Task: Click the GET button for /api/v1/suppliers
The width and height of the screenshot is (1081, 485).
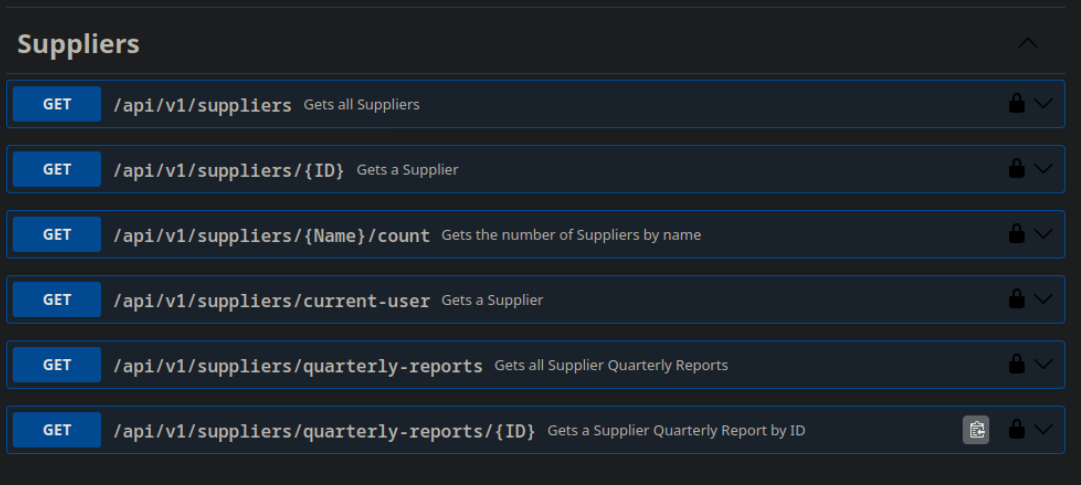Action: click(x=57, y=104)
